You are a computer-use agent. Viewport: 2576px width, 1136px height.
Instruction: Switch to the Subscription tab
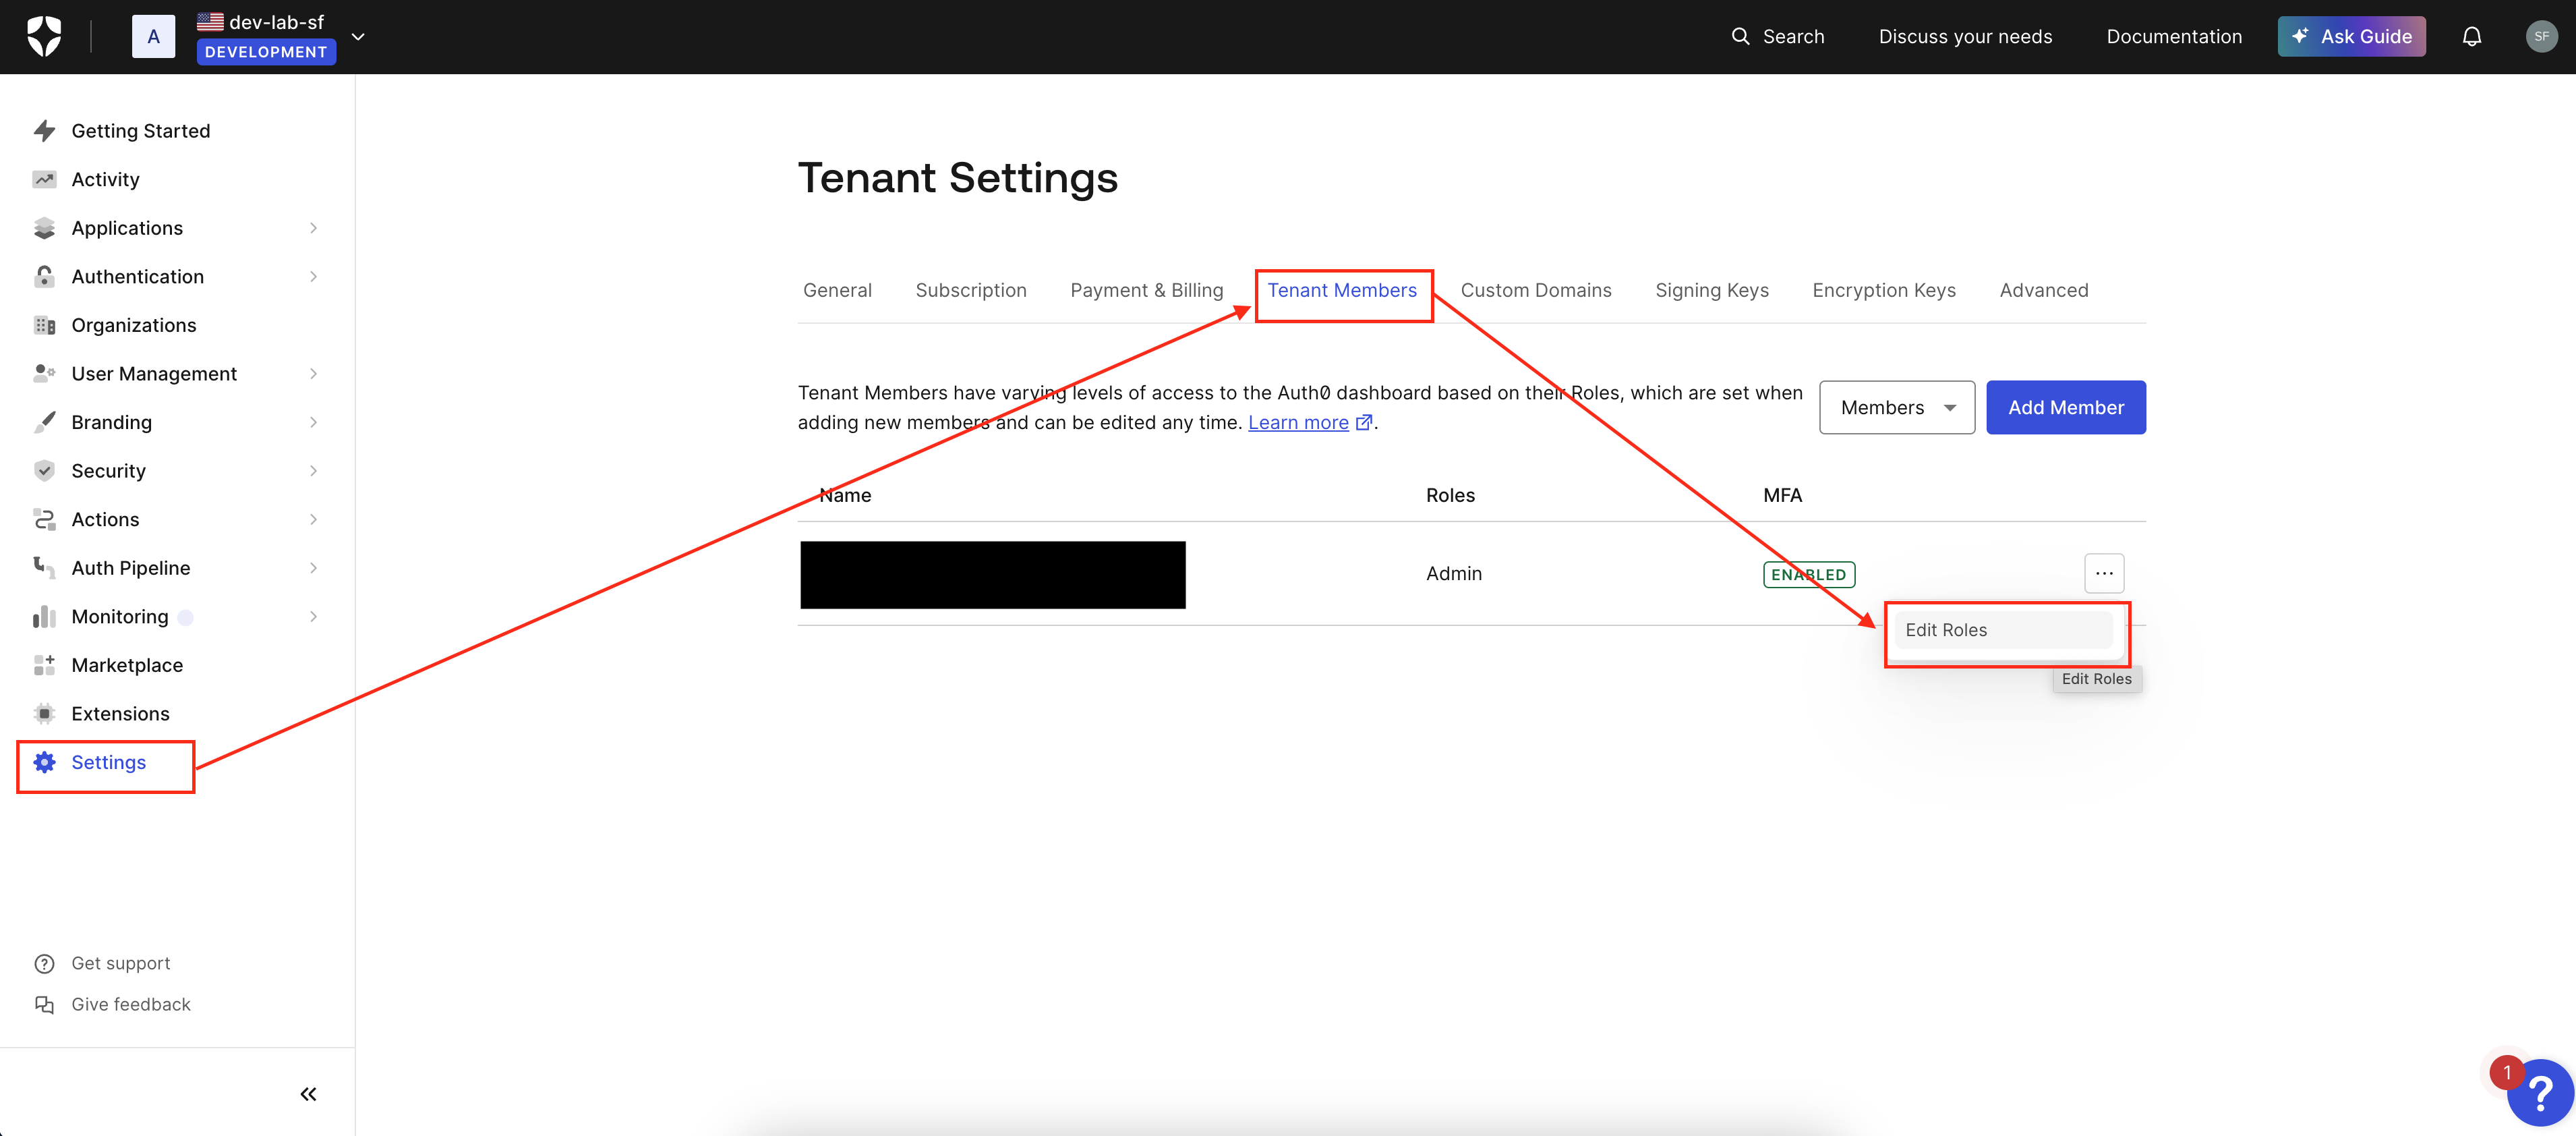point(971,290)
